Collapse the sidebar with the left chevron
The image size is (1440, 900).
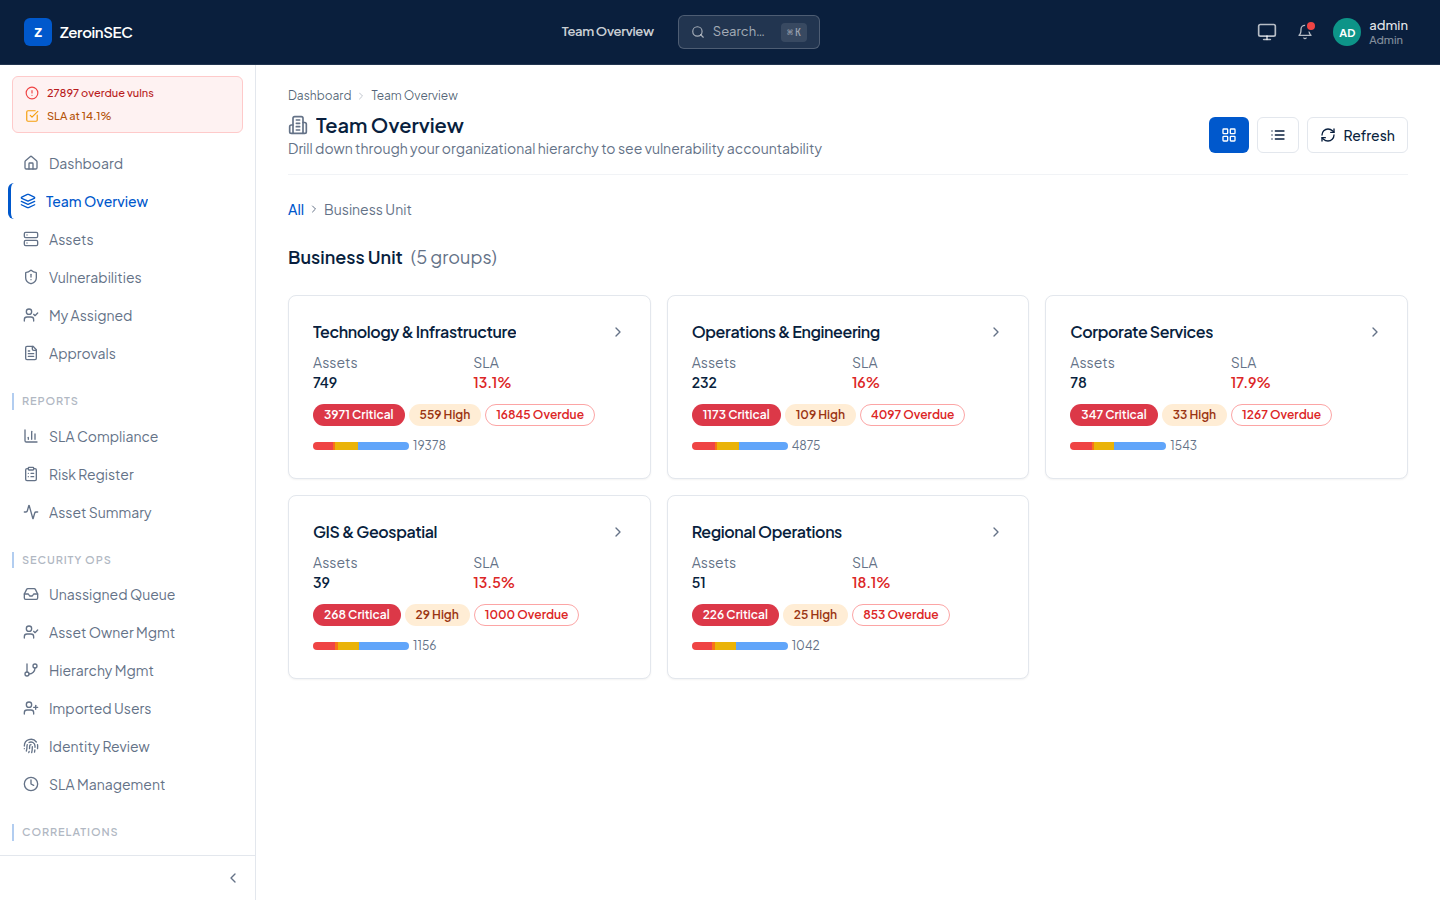click(x=233, y=878)
